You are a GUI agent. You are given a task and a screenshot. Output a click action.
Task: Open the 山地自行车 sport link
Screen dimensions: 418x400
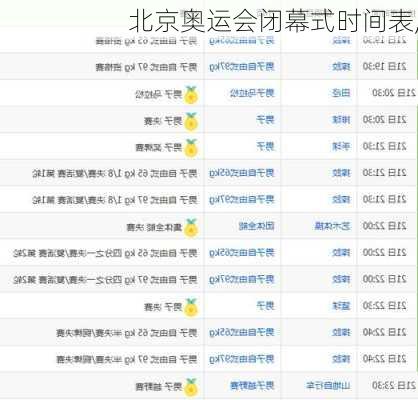328,386
